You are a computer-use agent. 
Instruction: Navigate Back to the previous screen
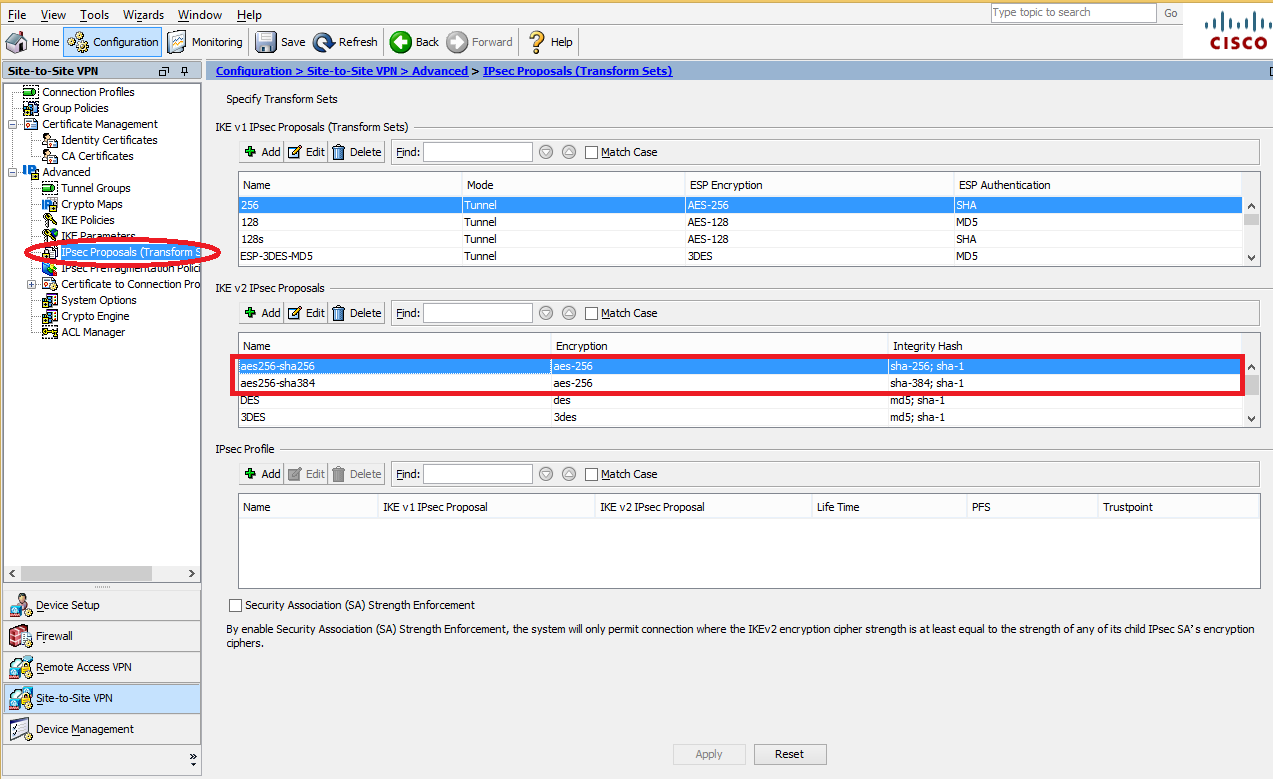(413, 42)
